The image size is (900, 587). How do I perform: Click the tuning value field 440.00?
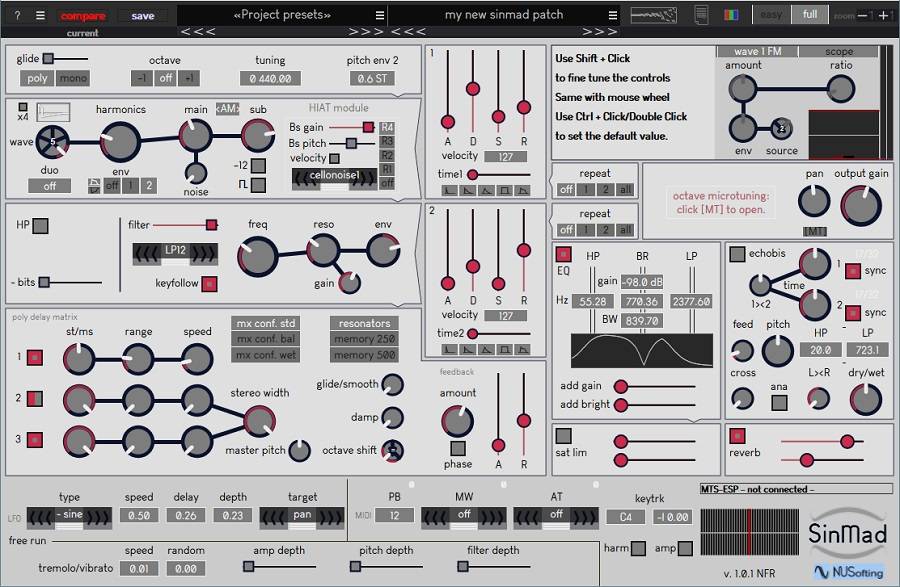click(270, 79)
